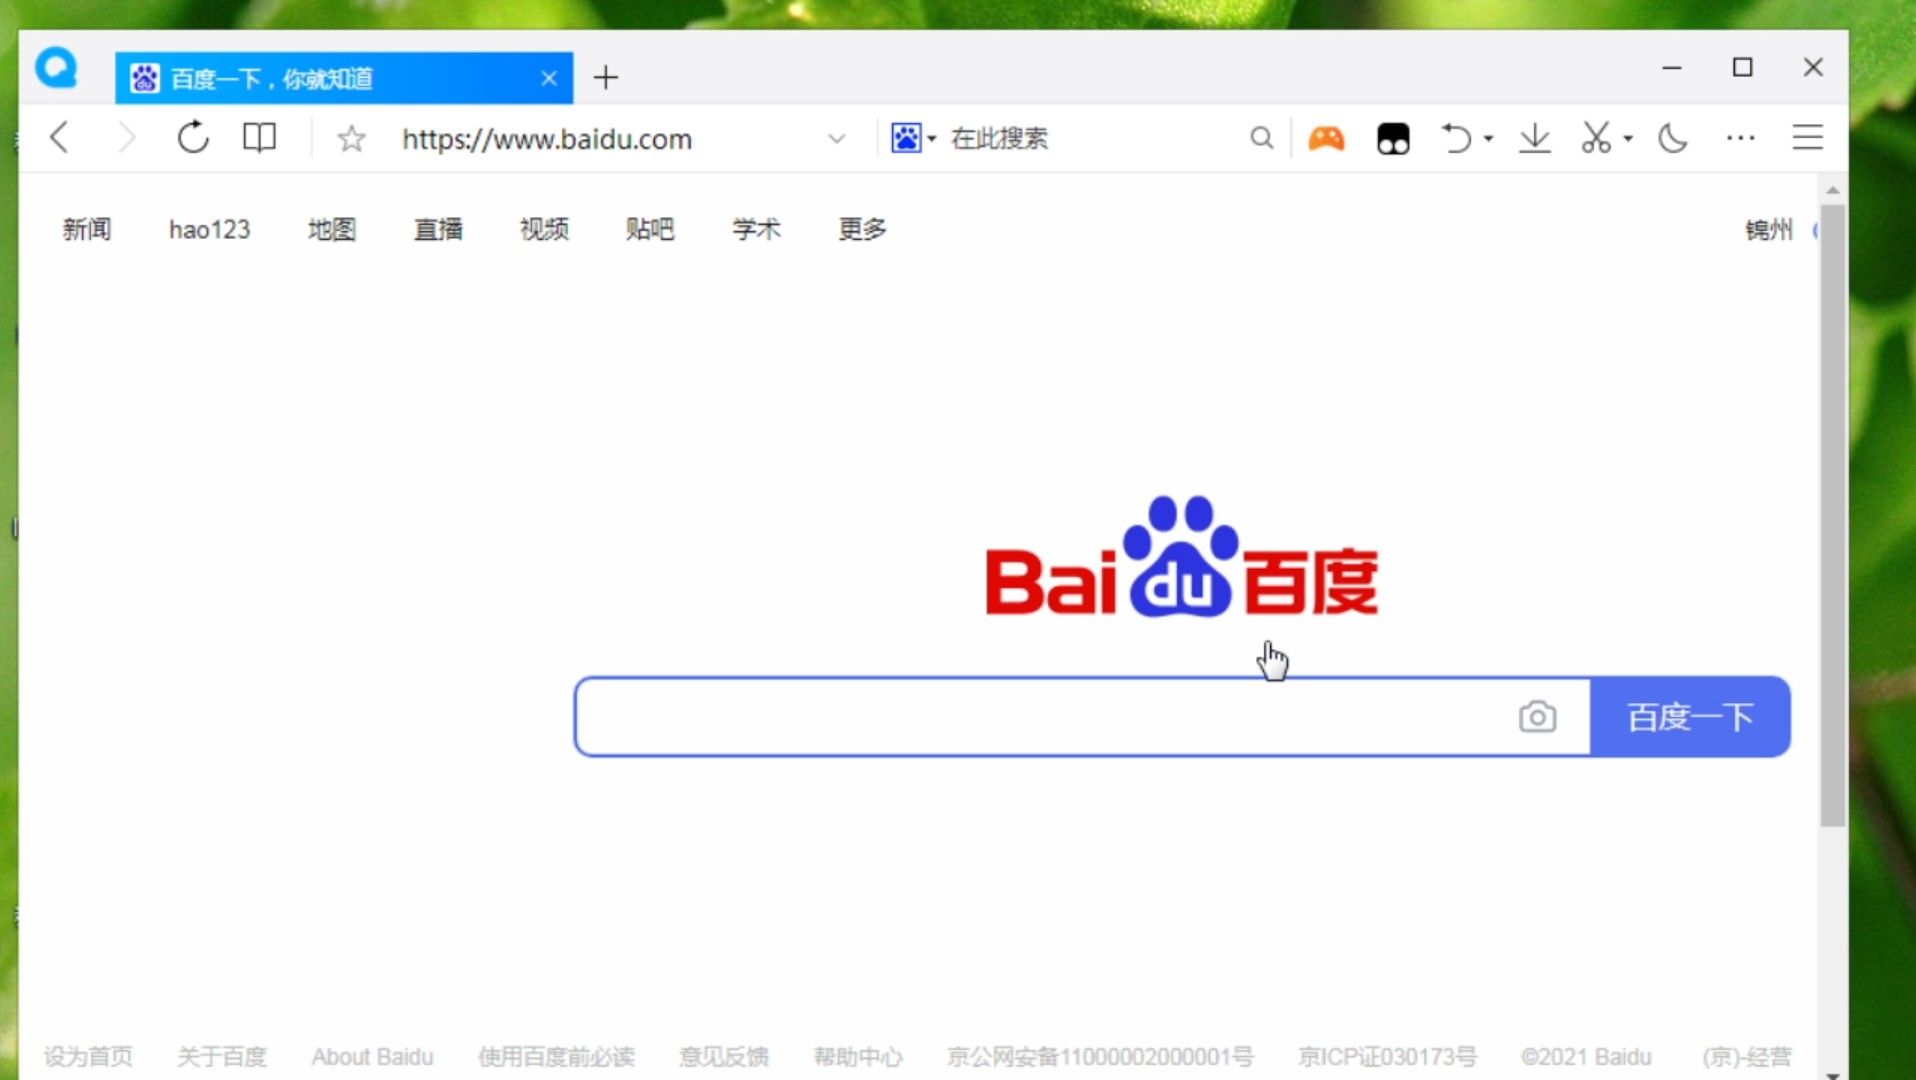Open the 新闻 link
This screenshot has width=1916, height=1080.
click(x=87, y=229)
